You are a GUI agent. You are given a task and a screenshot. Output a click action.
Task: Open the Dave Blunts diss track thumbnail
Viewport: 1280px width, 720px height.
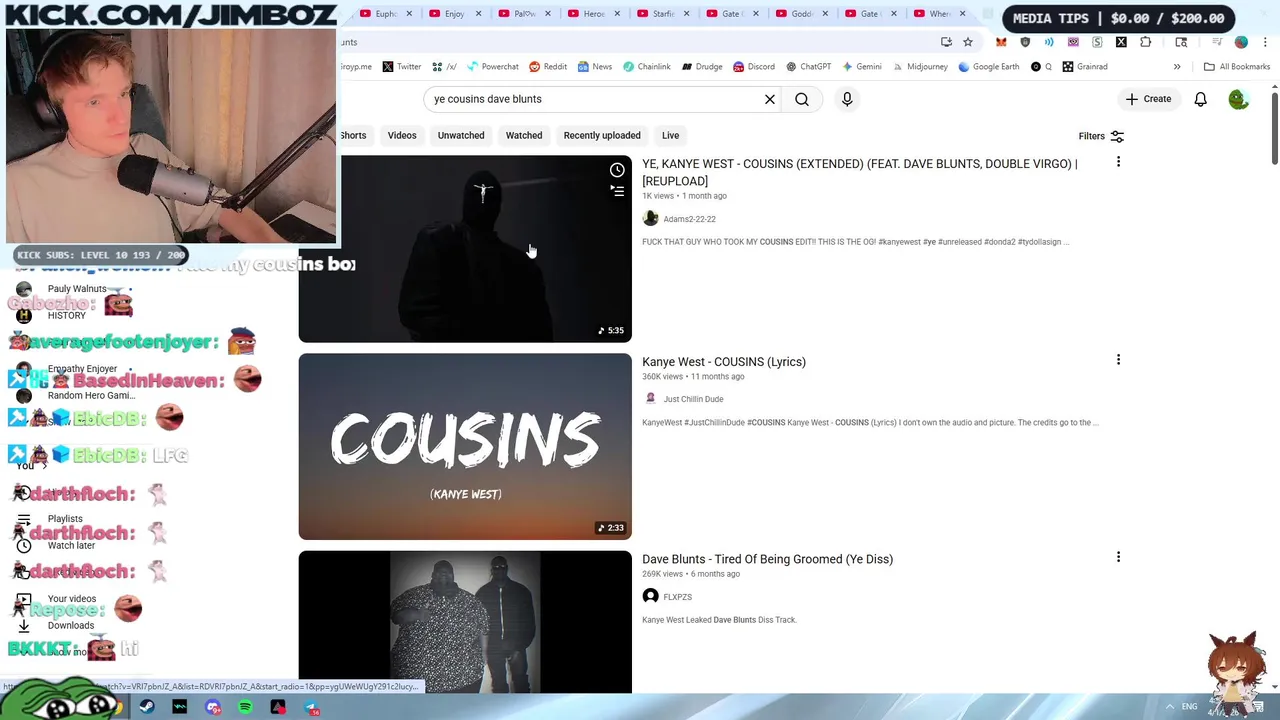pyautogui.click(x=465, y=621)
